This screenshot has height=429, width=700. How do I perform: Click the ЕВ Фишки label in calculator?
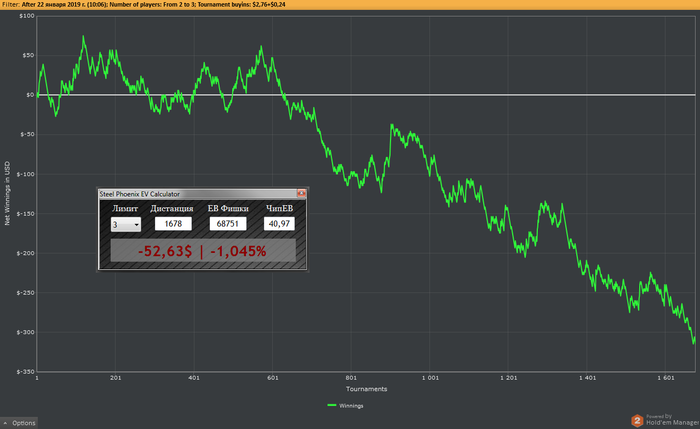point(228,208)
